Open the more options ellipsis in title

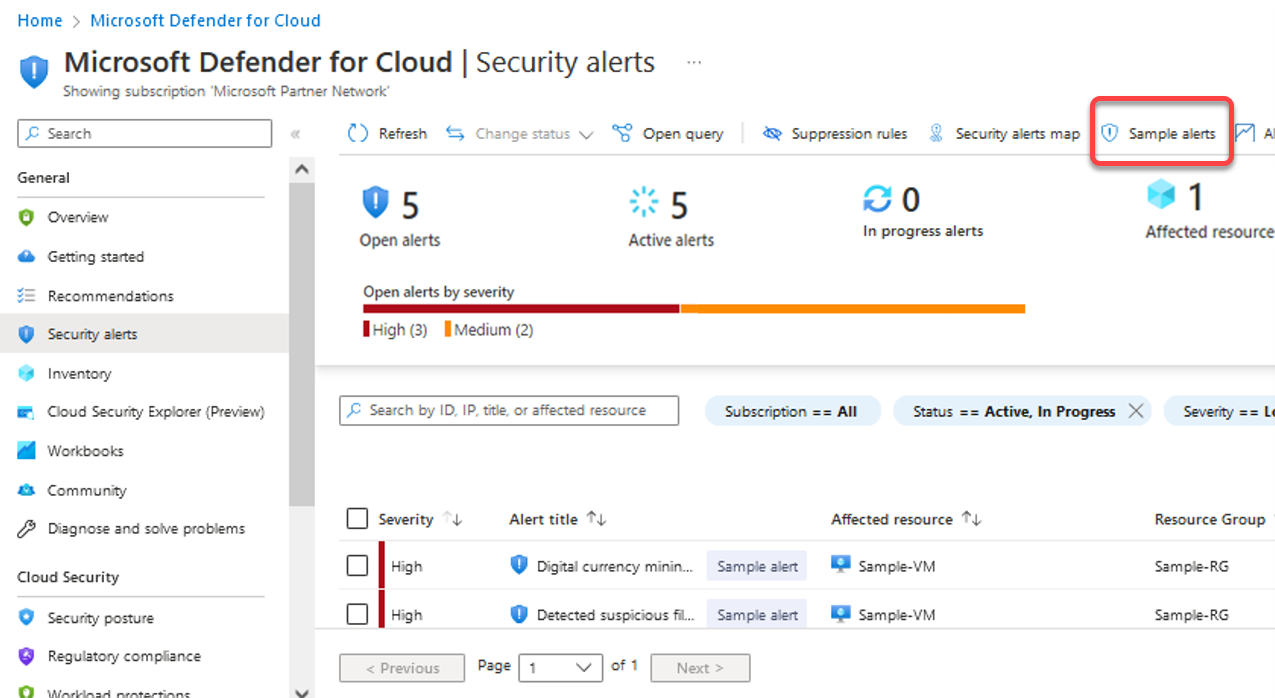694,62
